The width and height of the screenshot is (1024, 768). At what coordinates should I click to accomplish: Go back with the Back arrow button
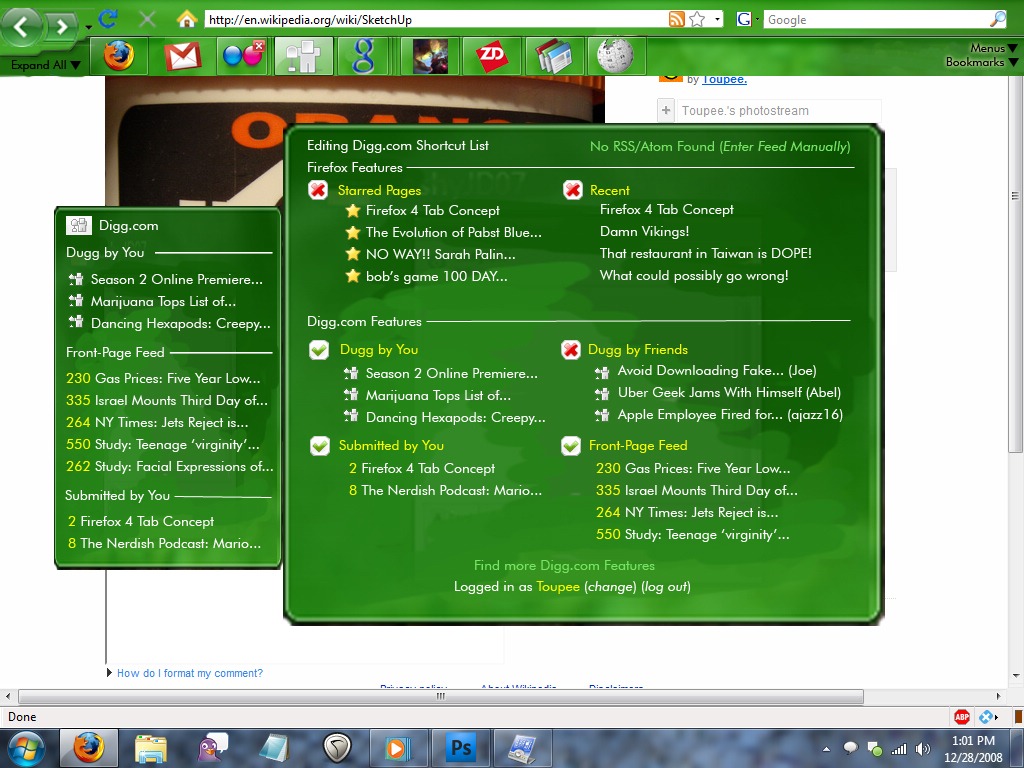(x=22, y=27)
